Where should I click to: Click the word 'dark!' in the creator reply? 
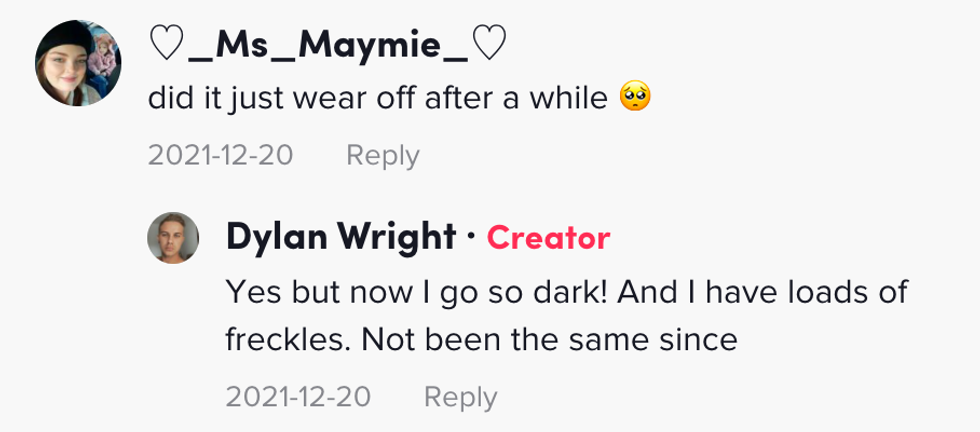576,293
